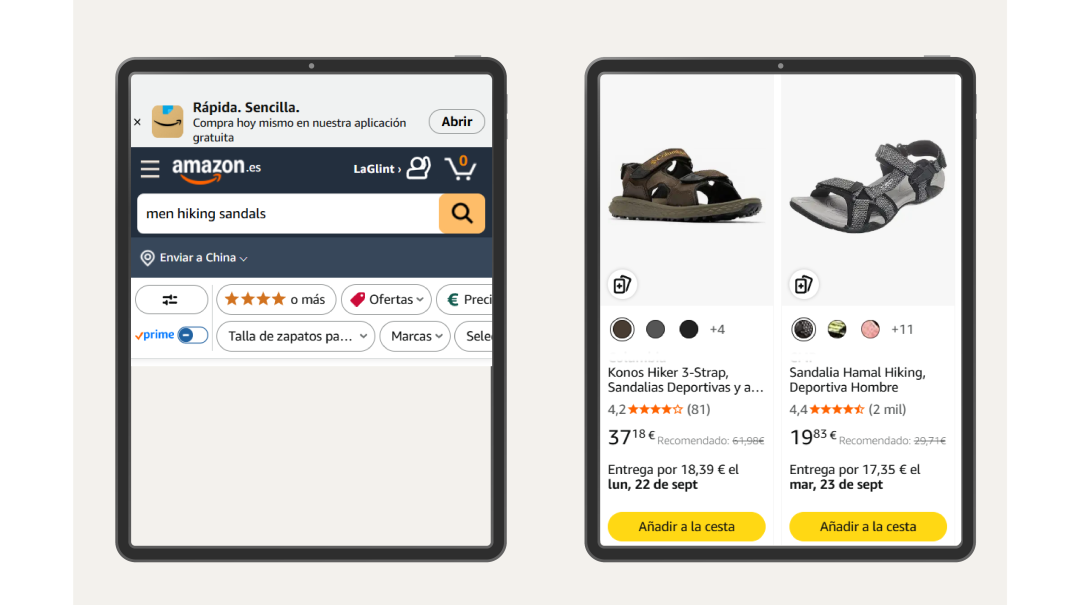Screen dimensions: 1080x605
Task: Open the shopping cart icon
Action: (461, 167)
